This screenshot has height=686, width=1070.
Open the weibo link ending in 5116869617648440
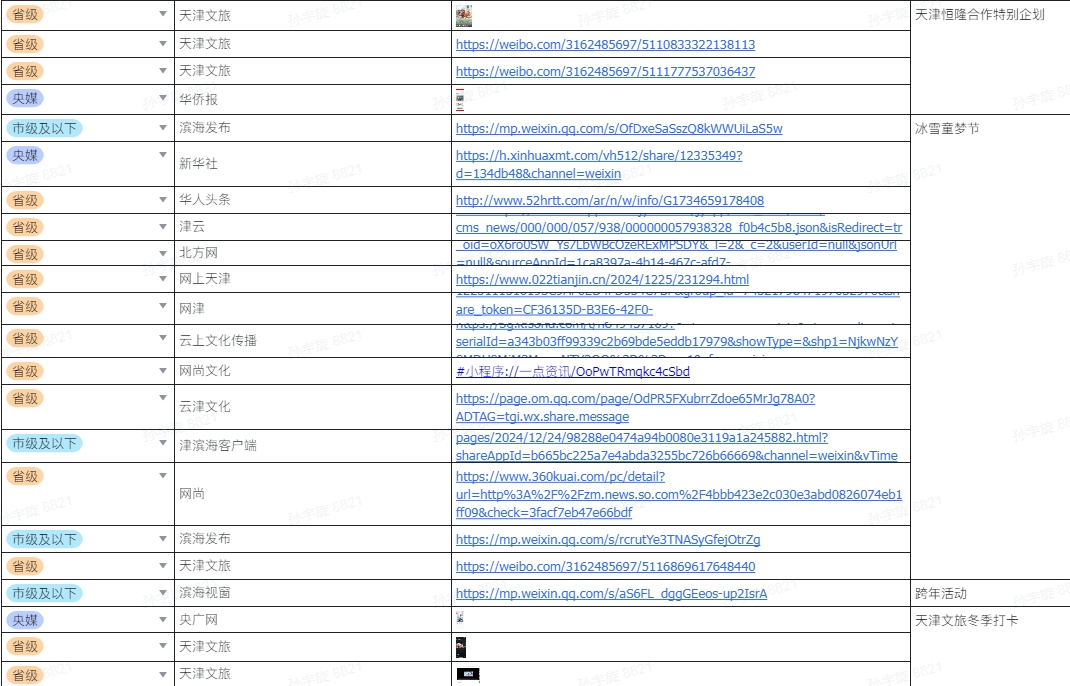pos(605,567)
